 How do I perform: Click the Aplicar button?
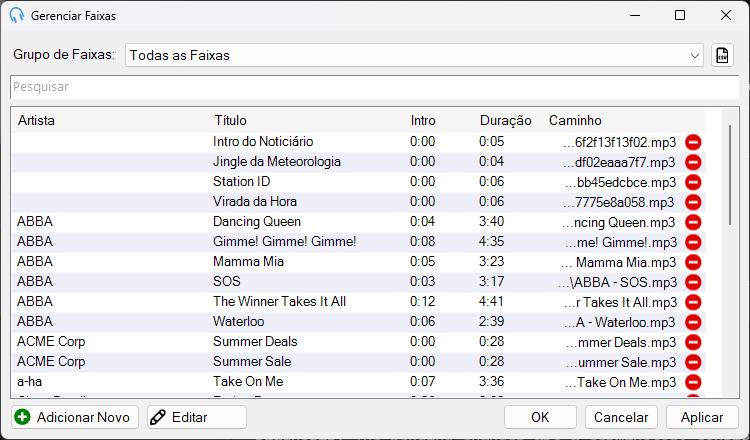pyautogui.click(x=702, y=417)
